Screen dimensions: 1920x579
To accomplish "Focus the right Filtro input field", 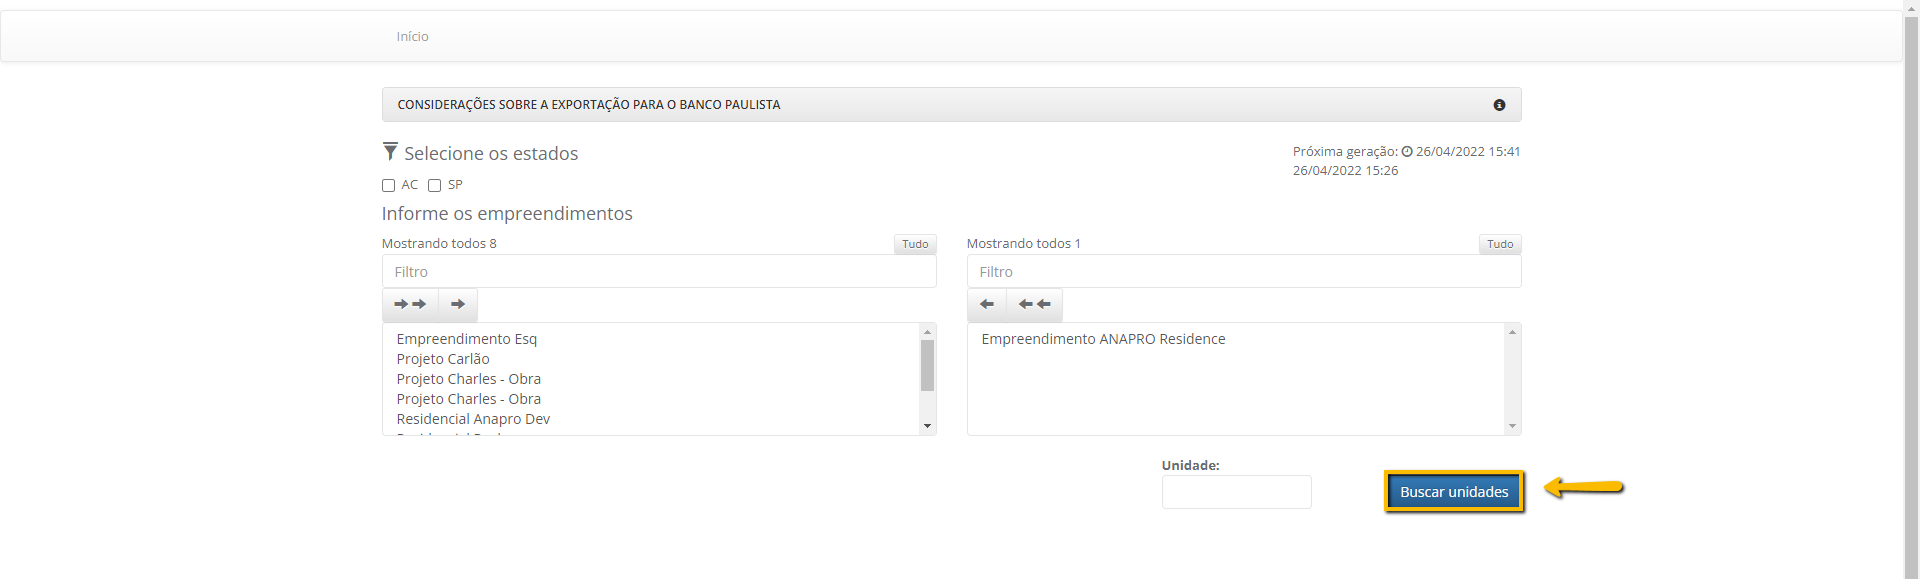I will 1244,272.
